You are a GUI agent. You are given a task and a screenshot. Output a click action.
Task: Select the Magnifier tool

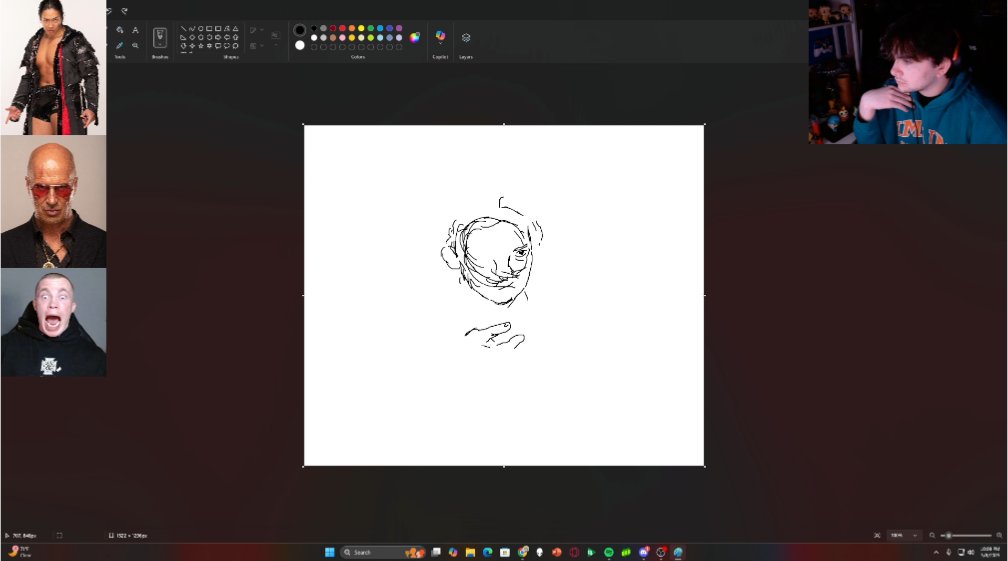(x=135, y=46)
